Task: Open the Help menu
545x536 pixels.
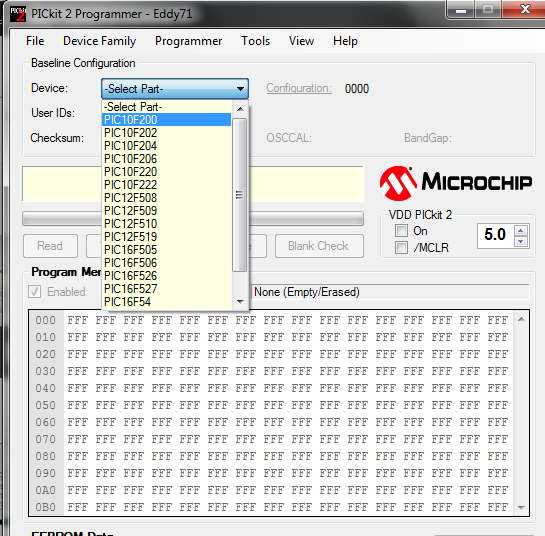Action: [345, 41]
